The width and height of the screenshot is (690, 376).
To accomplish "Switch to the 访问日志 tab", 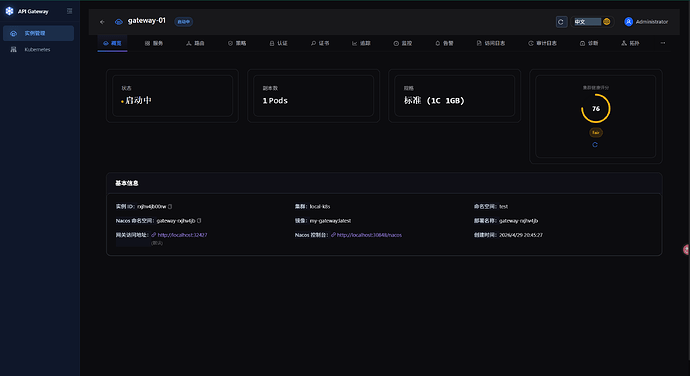I will click(491, 43).
